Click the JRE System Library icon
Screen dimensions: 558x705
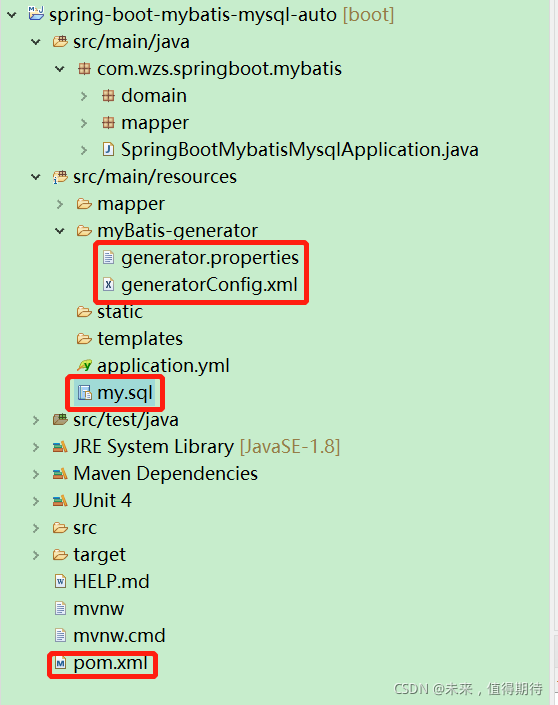coord(60,447)
